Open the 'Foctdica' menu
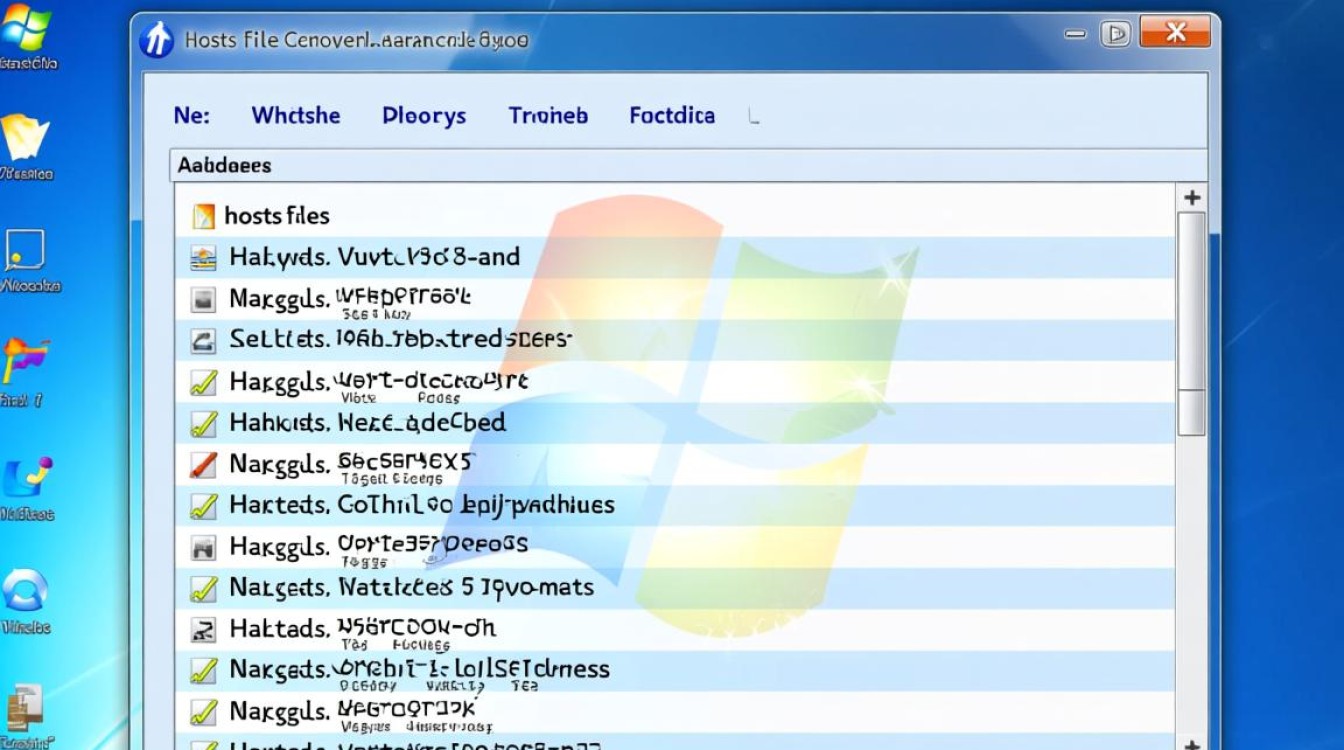Screen dimensions: 1344x750 672,116
